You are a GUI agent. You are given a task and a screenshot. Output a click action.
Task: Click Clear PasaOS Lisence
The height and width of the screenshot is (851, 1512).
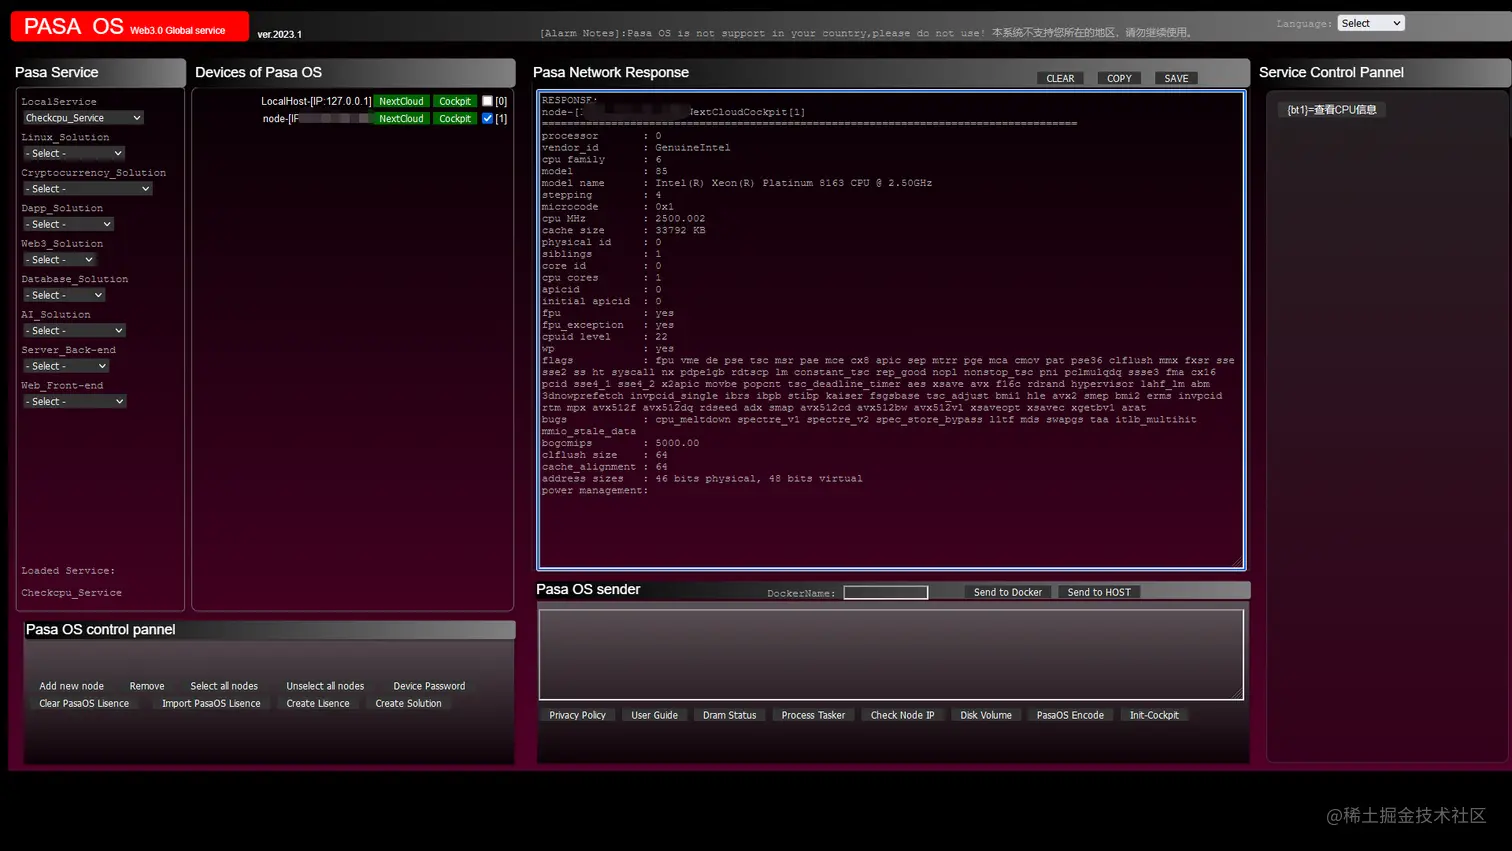pyautogui.click(x=84, y=703)
